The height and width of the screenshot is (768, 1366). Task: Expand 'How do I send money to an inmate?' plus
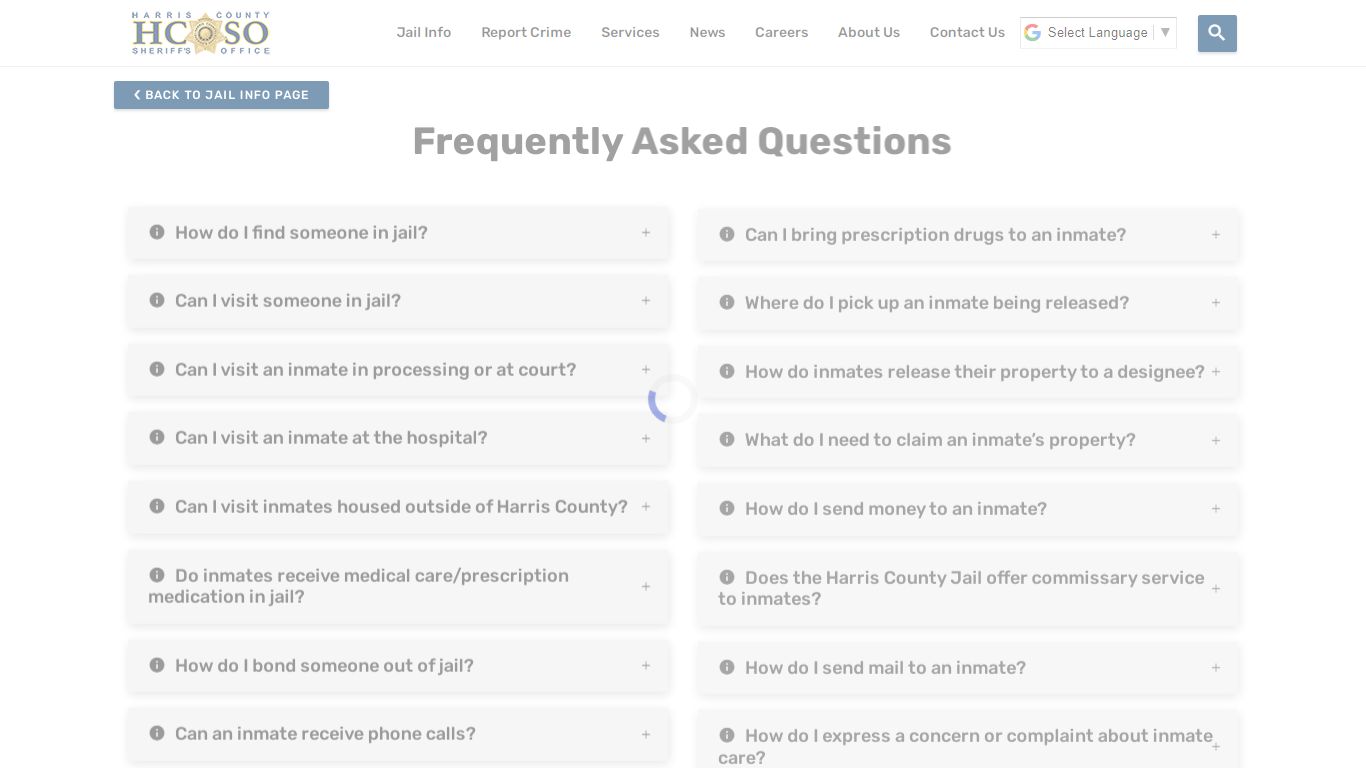(x=1216, y=508)
